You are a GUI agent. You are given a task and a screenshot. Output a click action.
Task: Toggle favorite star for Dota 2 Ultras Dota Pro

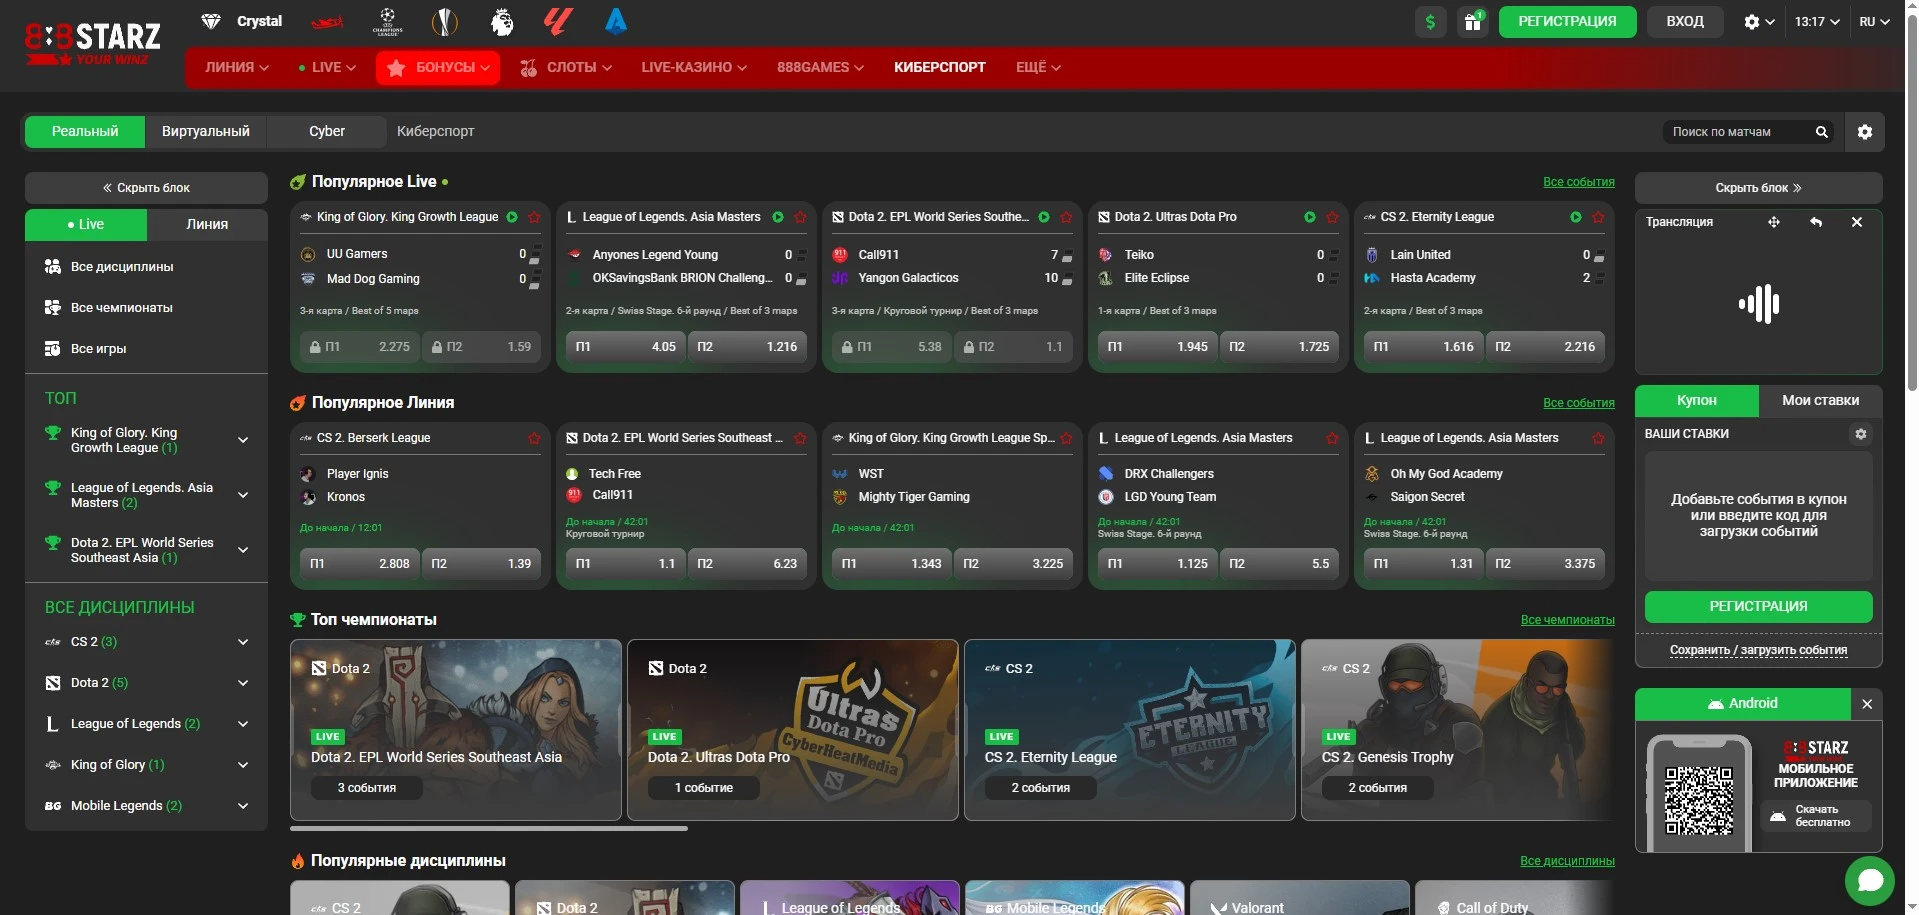click(1332, 217)
